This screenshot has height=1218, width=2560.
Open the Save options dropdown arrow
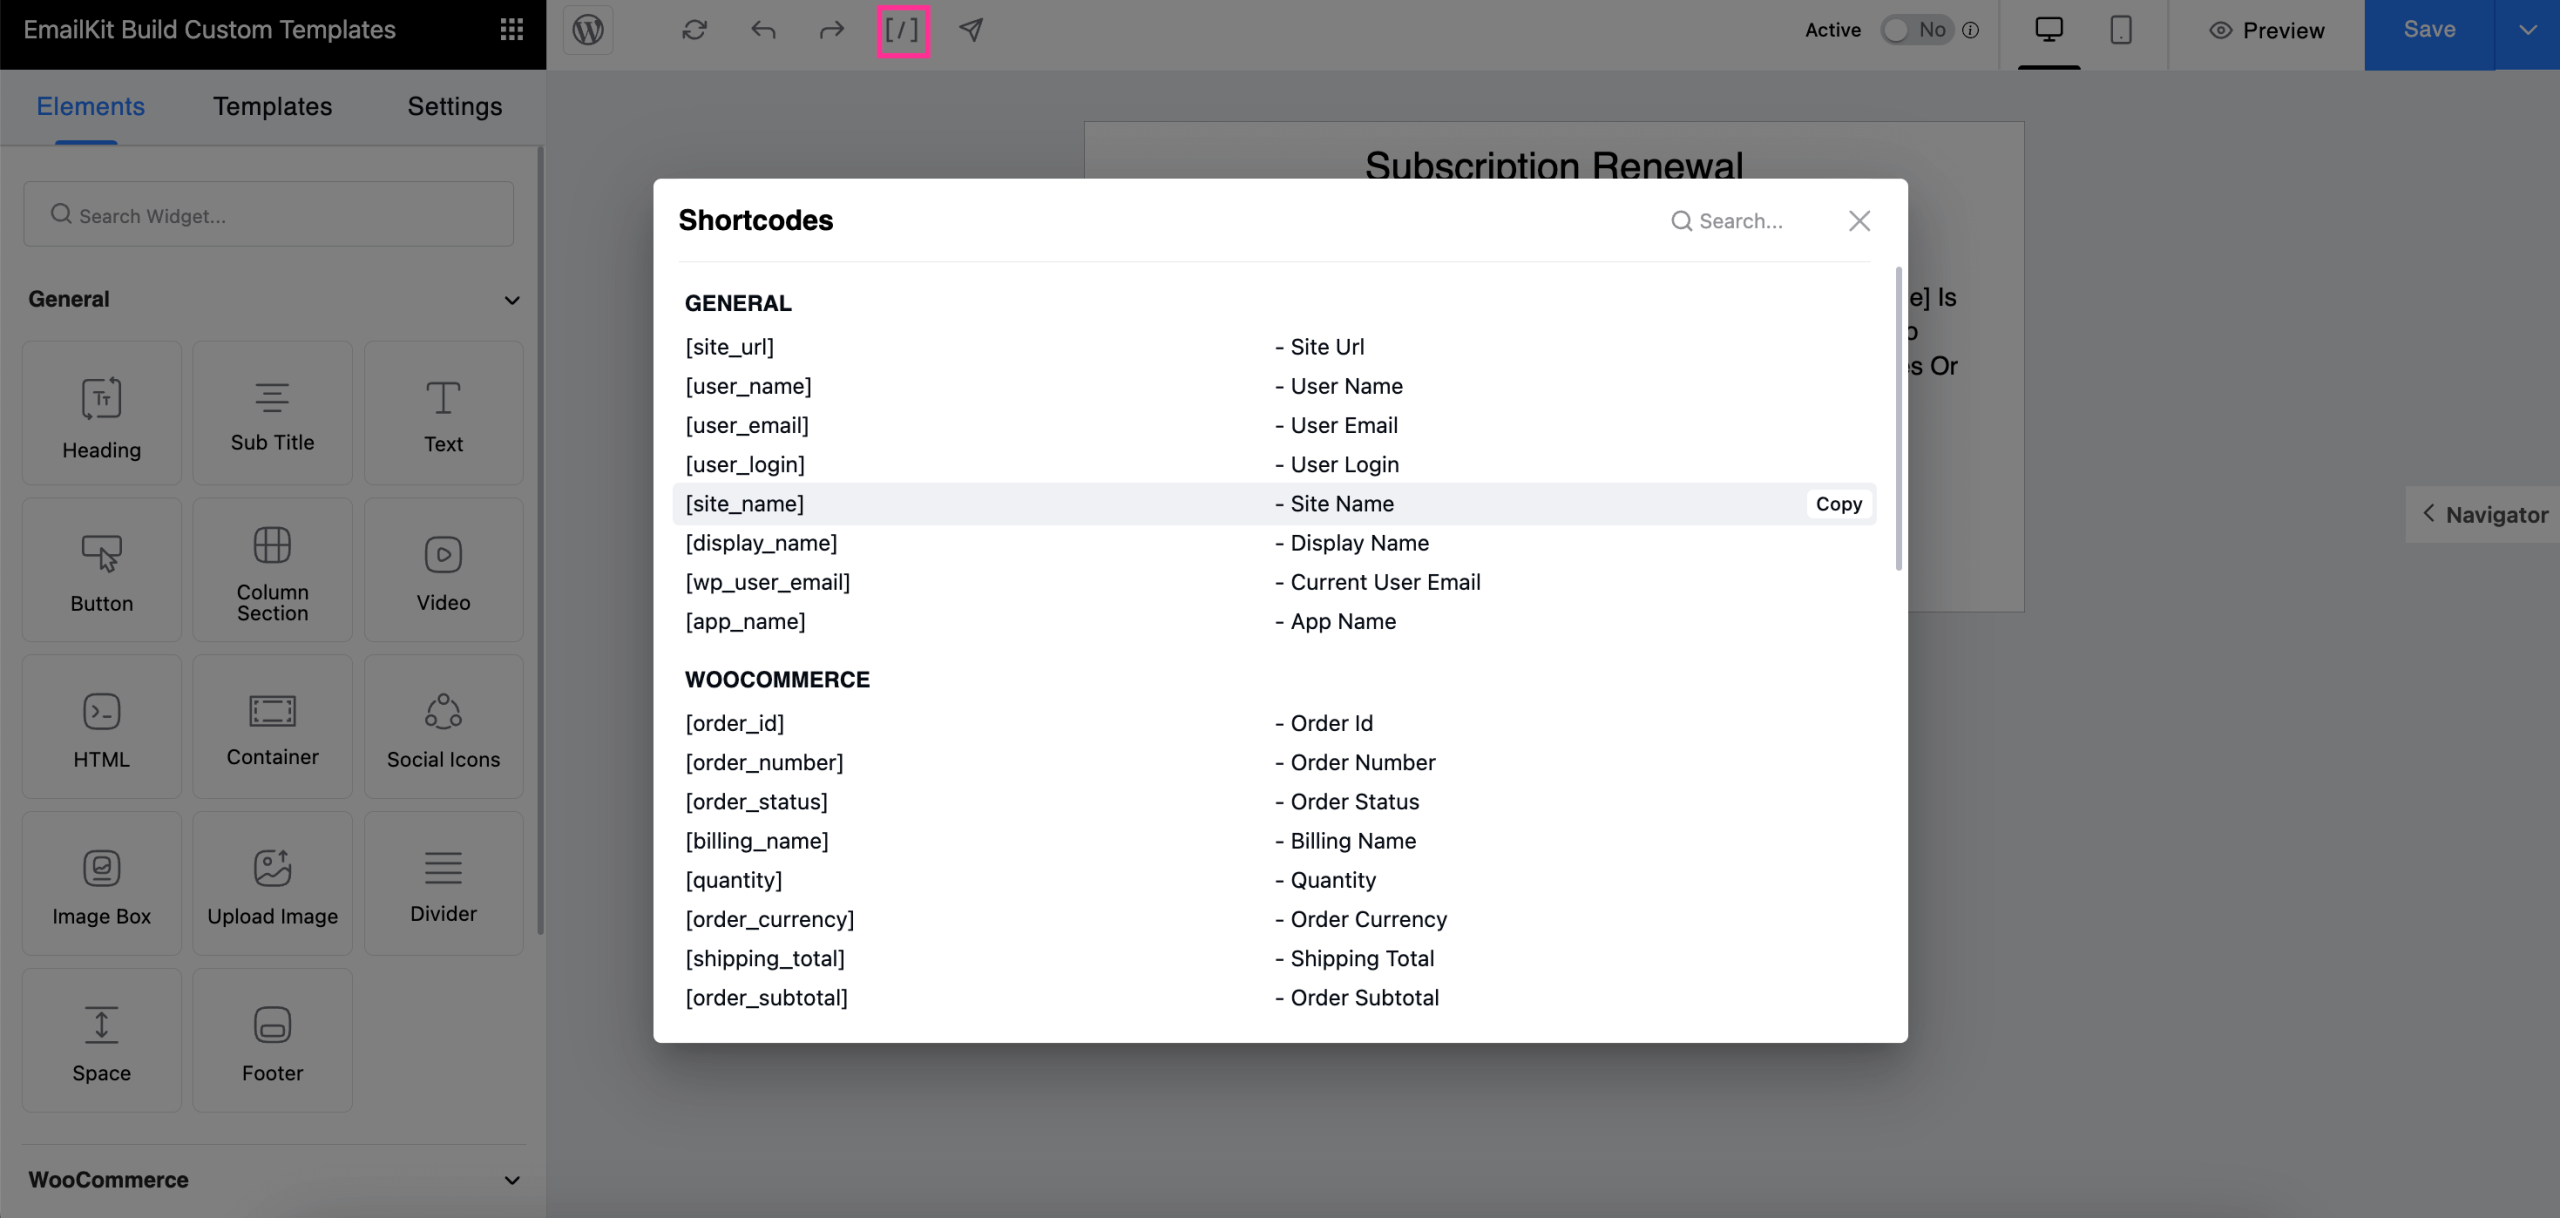click(2527, 30)
